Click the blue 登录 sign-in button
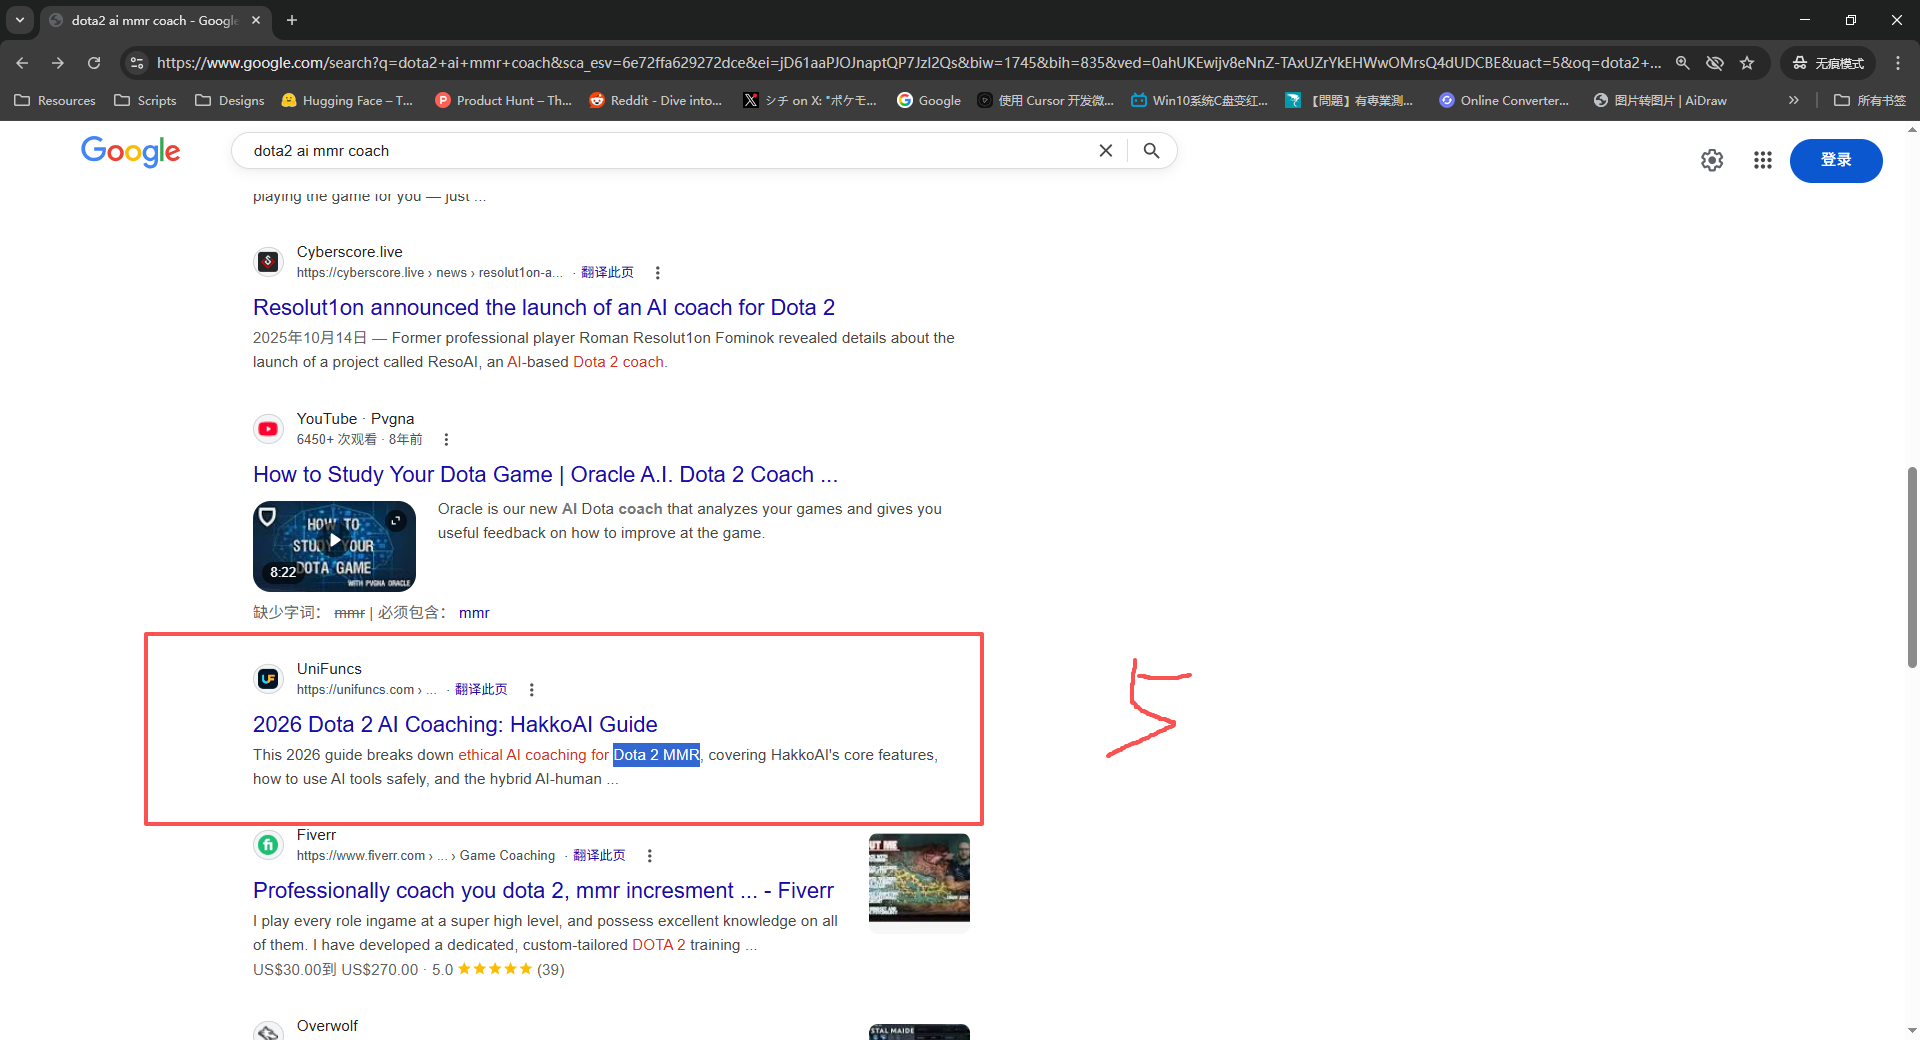This screenshot has height=1040, width=1920. [x=1835, y=160]
